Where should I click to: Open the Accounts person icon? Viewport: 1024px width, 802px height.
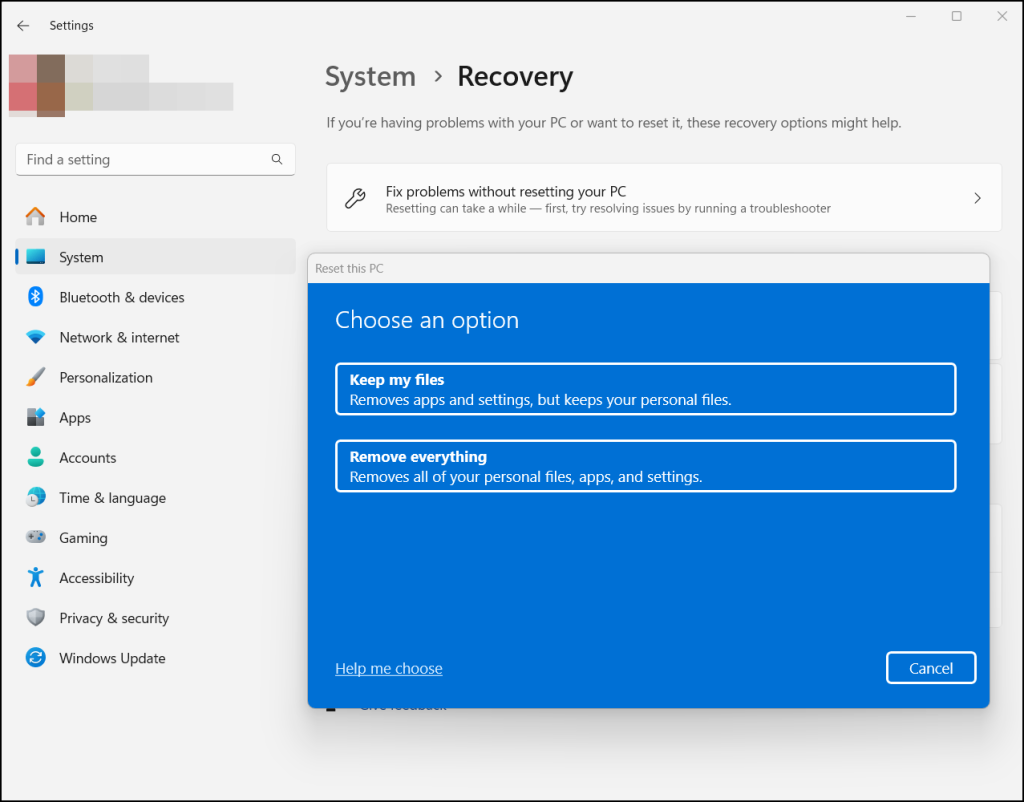(x=34, y=457)
